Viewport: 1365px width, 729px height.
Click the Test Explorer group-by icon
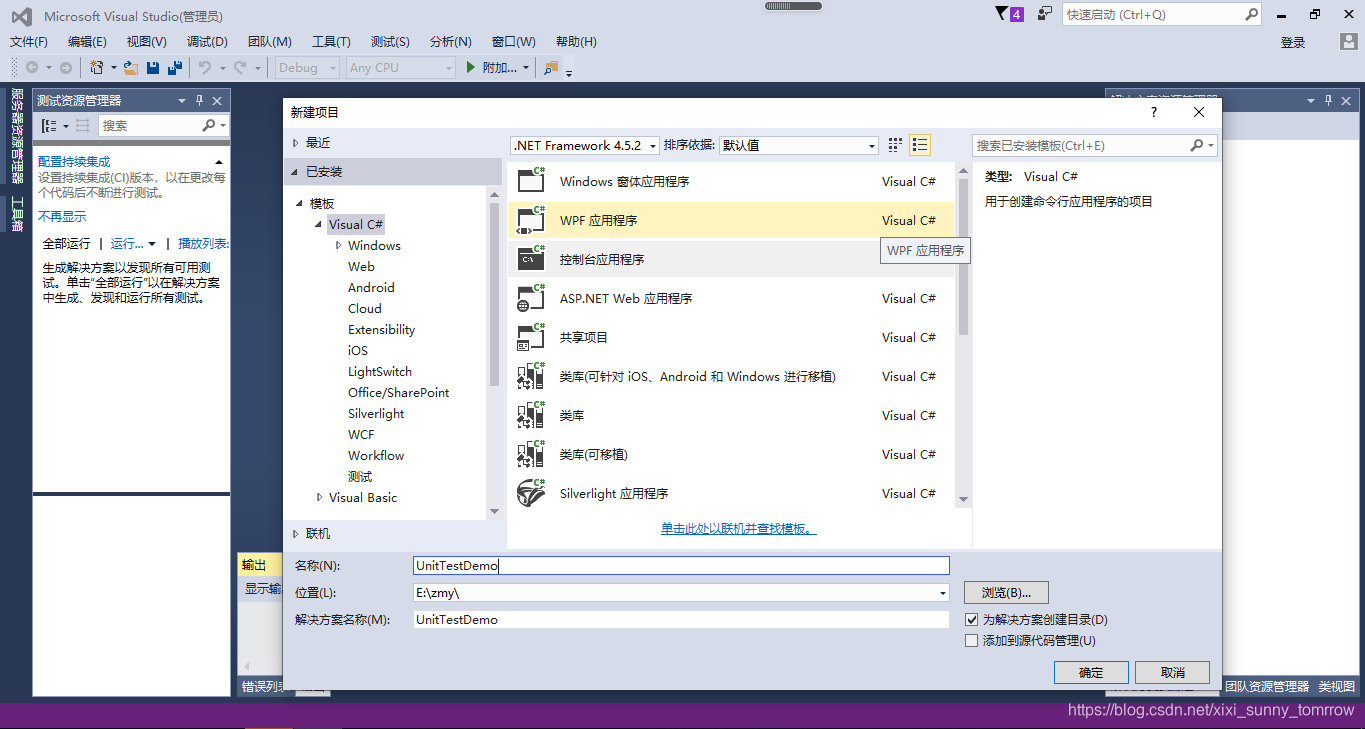pyautogui.click(x=49, y=125)
